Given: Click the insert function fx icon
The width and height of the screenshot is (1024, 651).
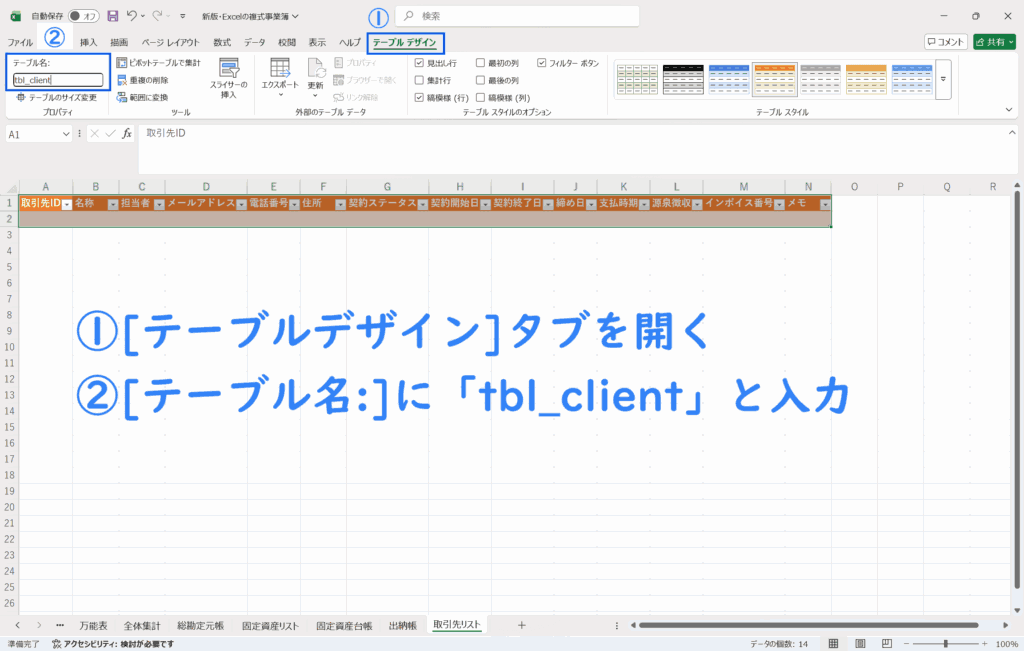Looking at the screenshot, I should pos(127,134).
